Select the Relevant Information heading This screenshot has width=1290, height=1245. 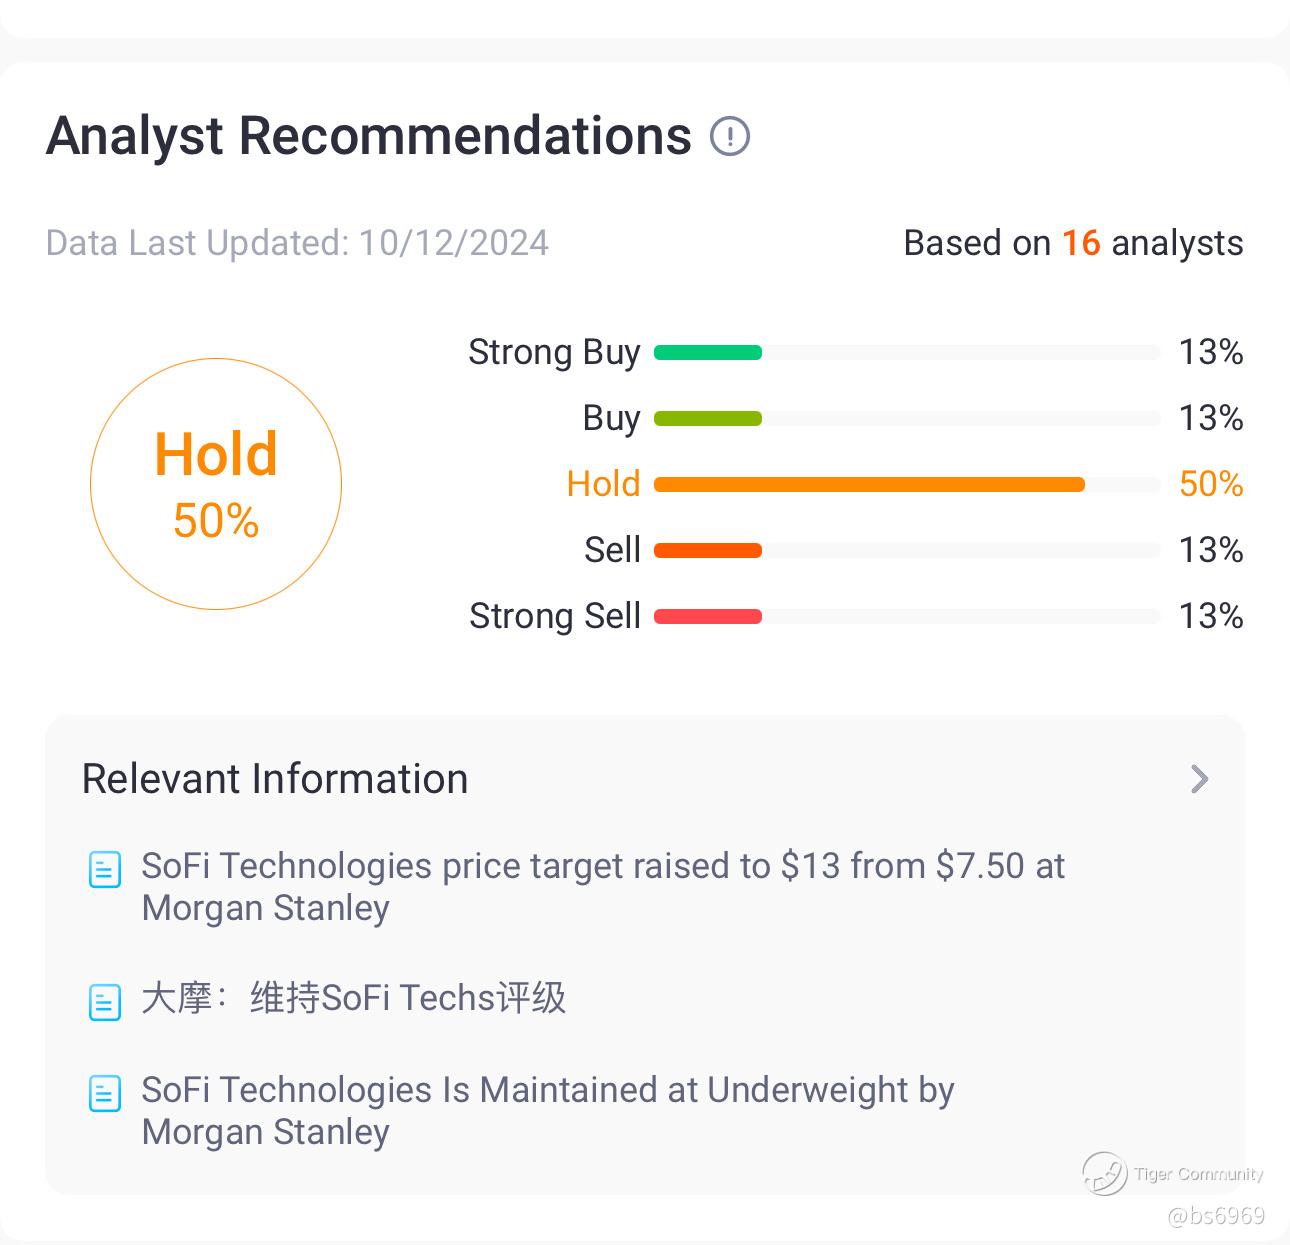[275, 779]
